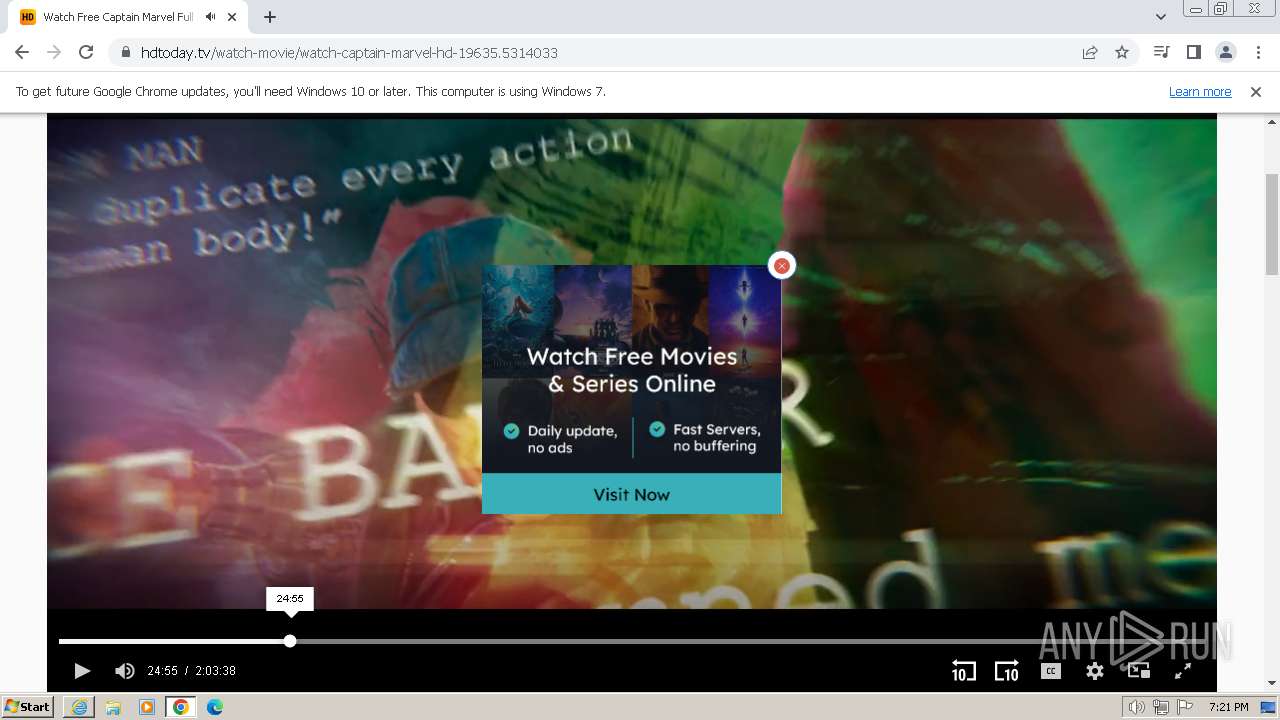
Task: Go forward in the browser
Action: pyautogui.click(x=54, y=52)
